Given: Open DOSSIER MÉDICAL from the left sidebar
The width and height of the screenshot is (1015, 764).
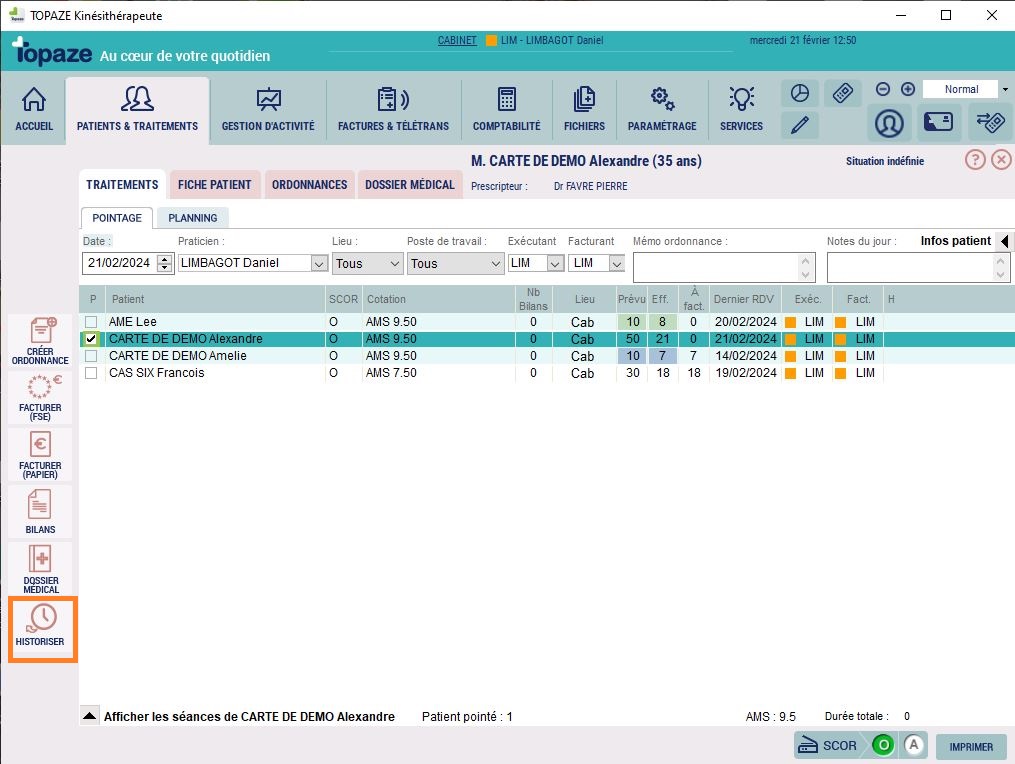Looking at the screenshot, I should [x=40, y=568].
